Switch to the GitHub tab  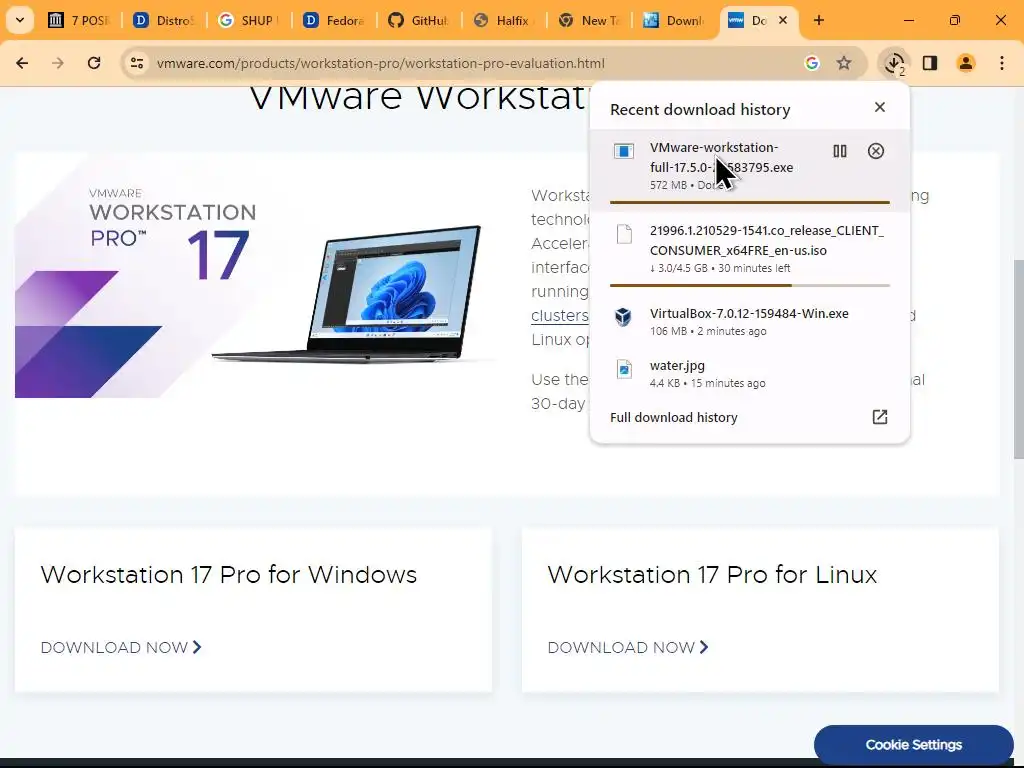419,20
